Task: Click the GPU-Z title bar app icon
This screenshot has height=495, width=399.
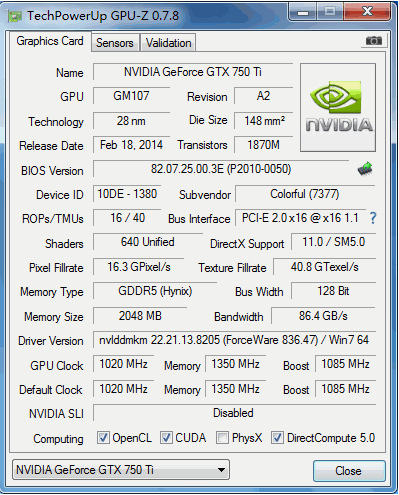Action: pos(15,16)
